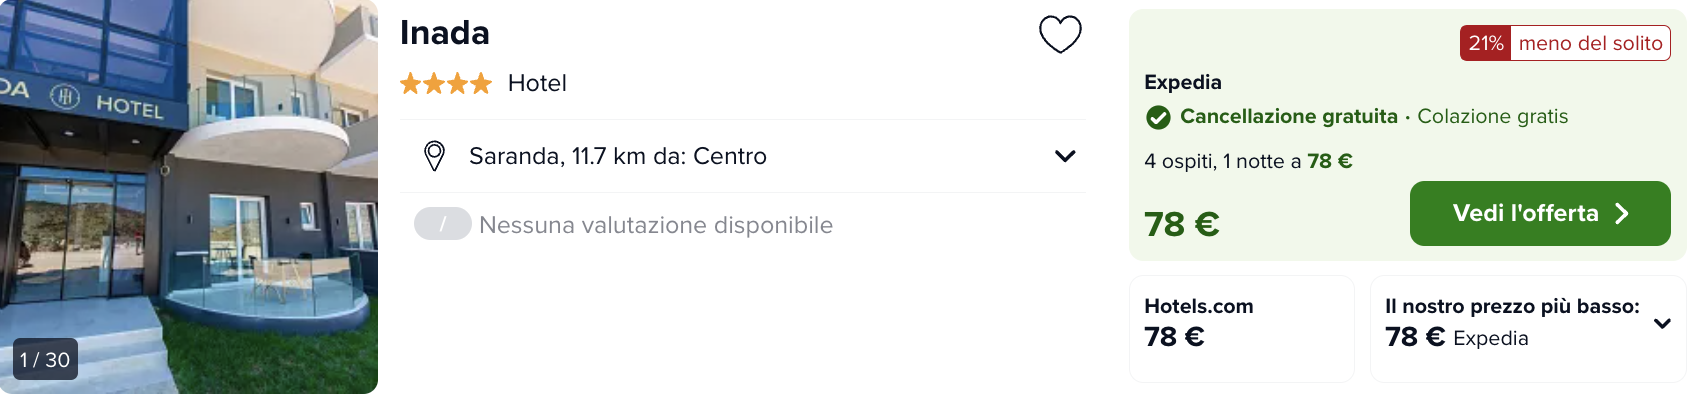Click the 1 / 30 photo counter

coord(45,360)
